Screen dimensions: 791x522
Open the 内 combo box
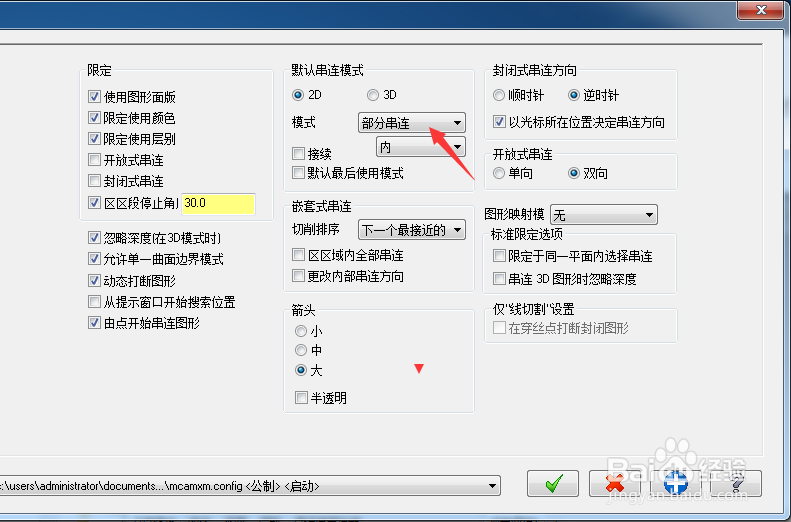[x=421, y=147]
